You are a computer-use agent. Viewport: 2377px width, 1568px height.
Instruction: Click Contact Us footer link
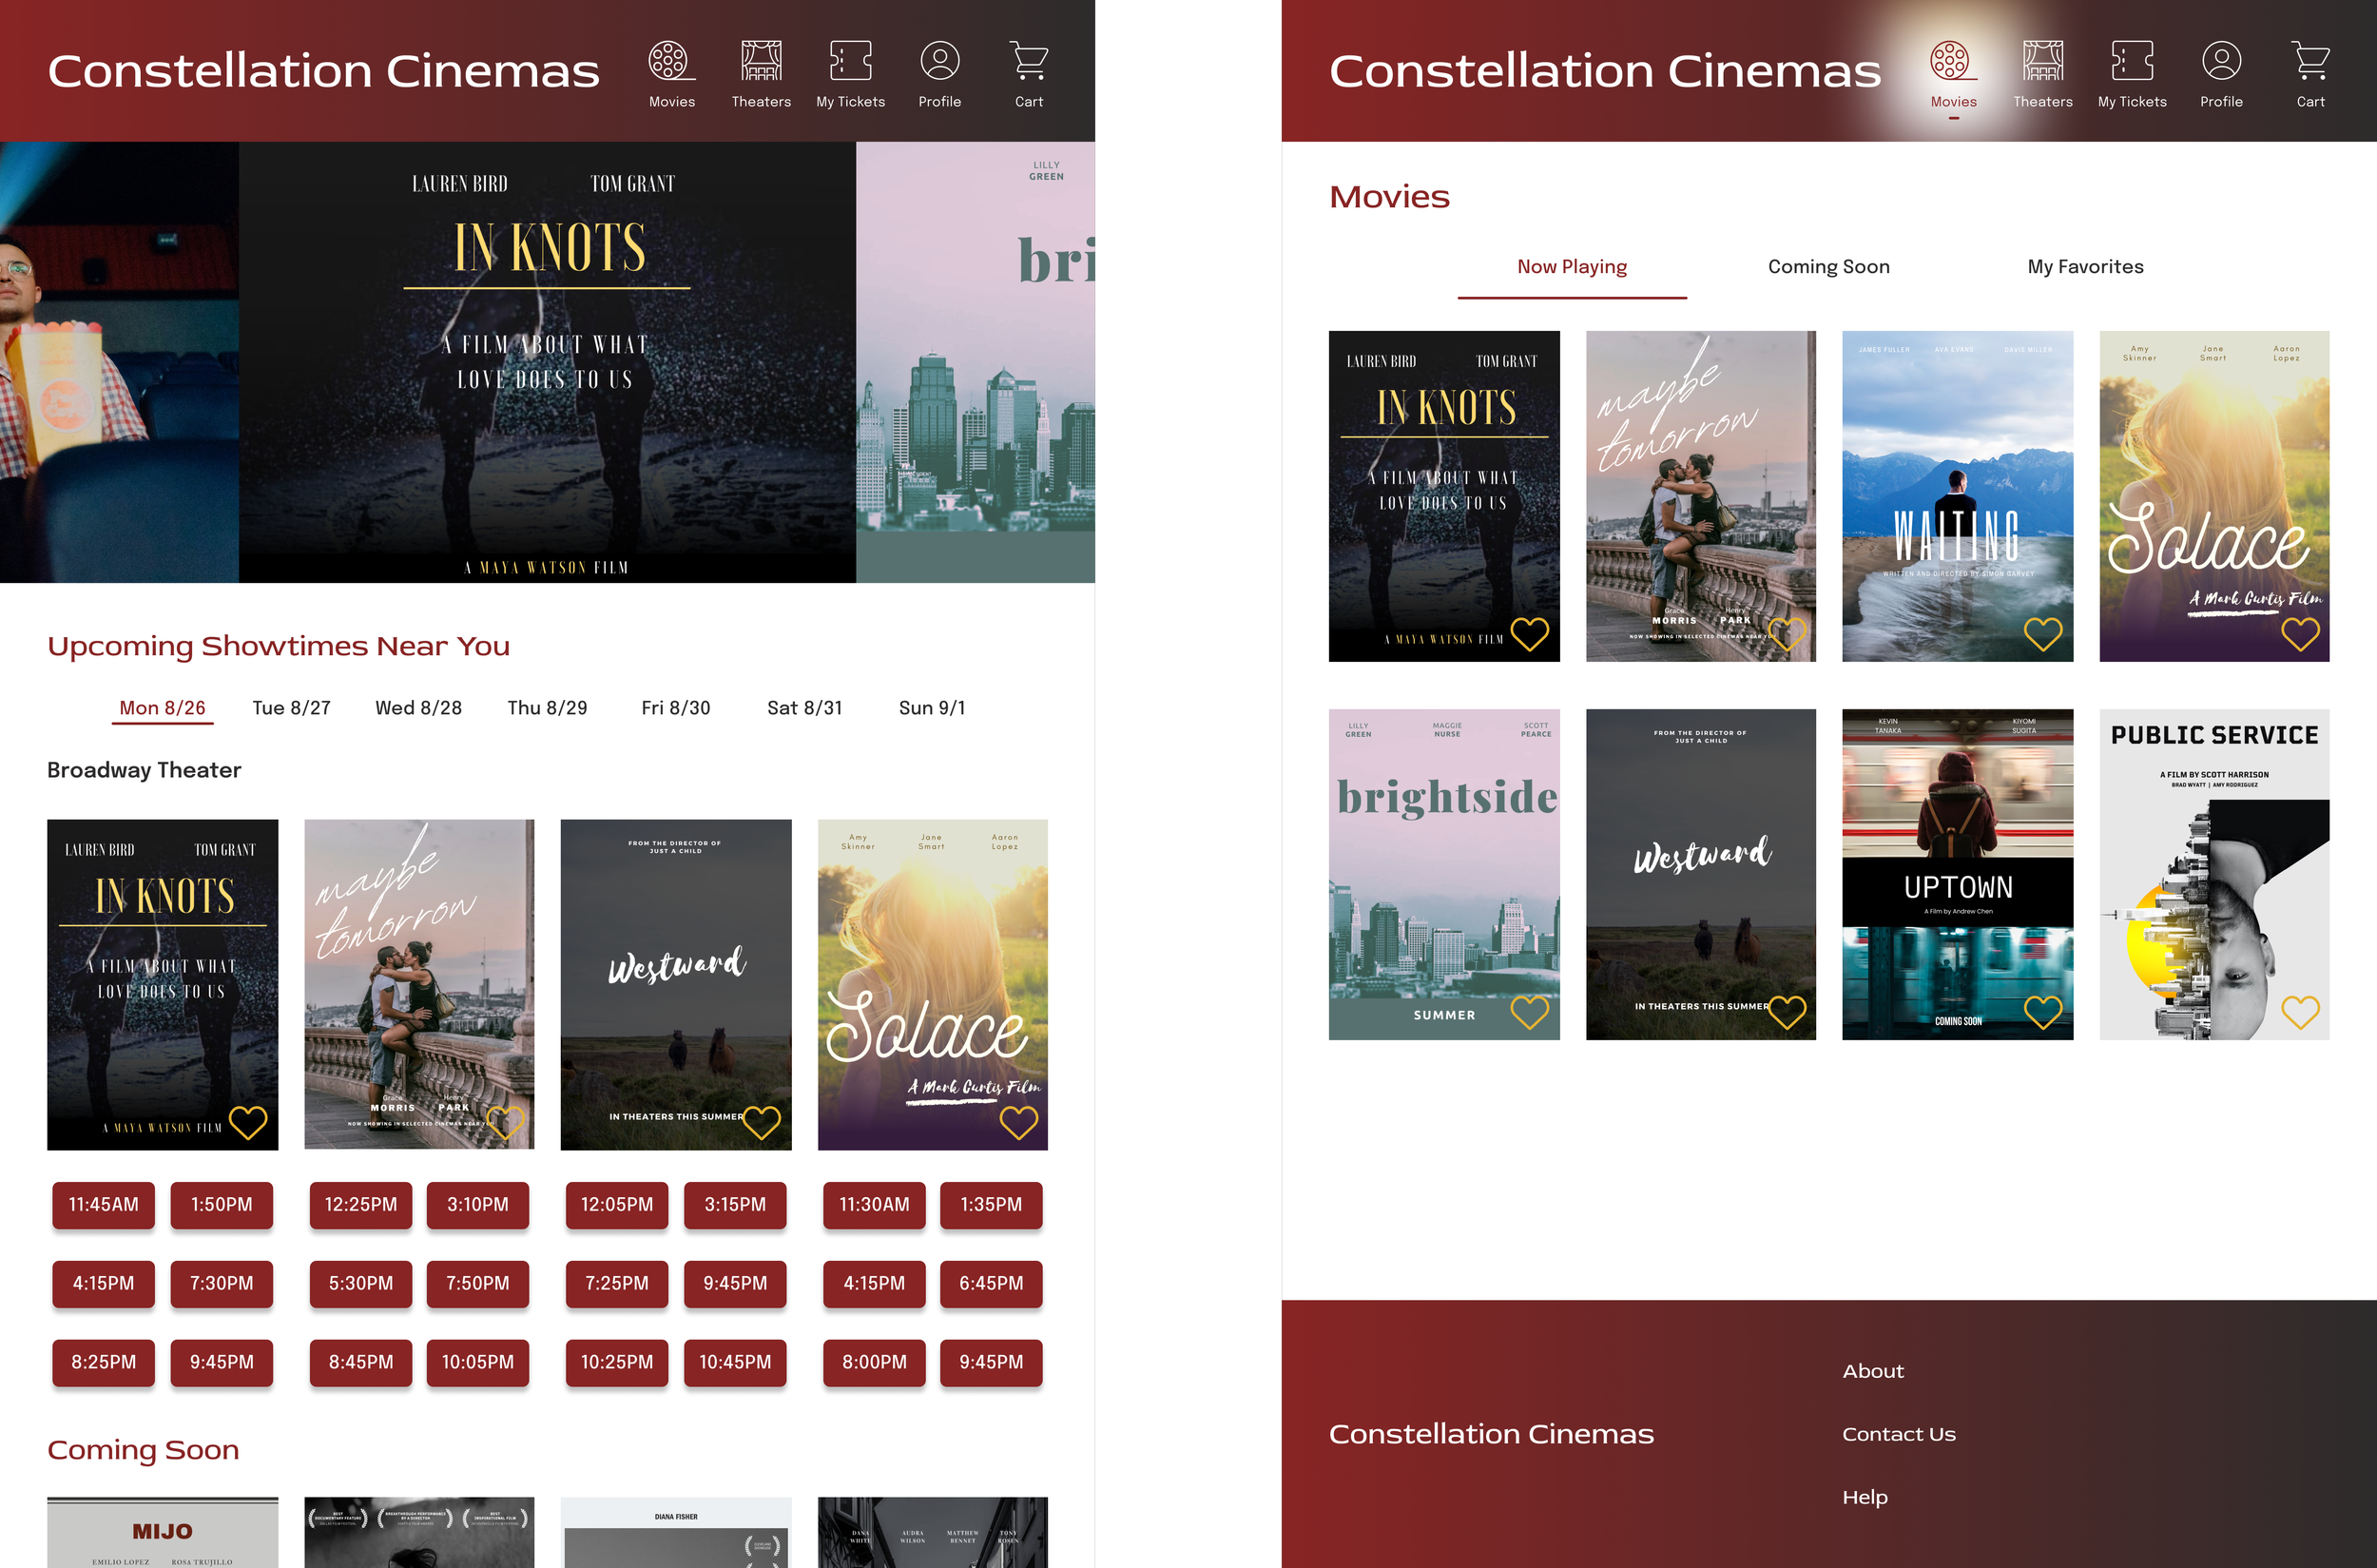[x=1898, y=1434]
